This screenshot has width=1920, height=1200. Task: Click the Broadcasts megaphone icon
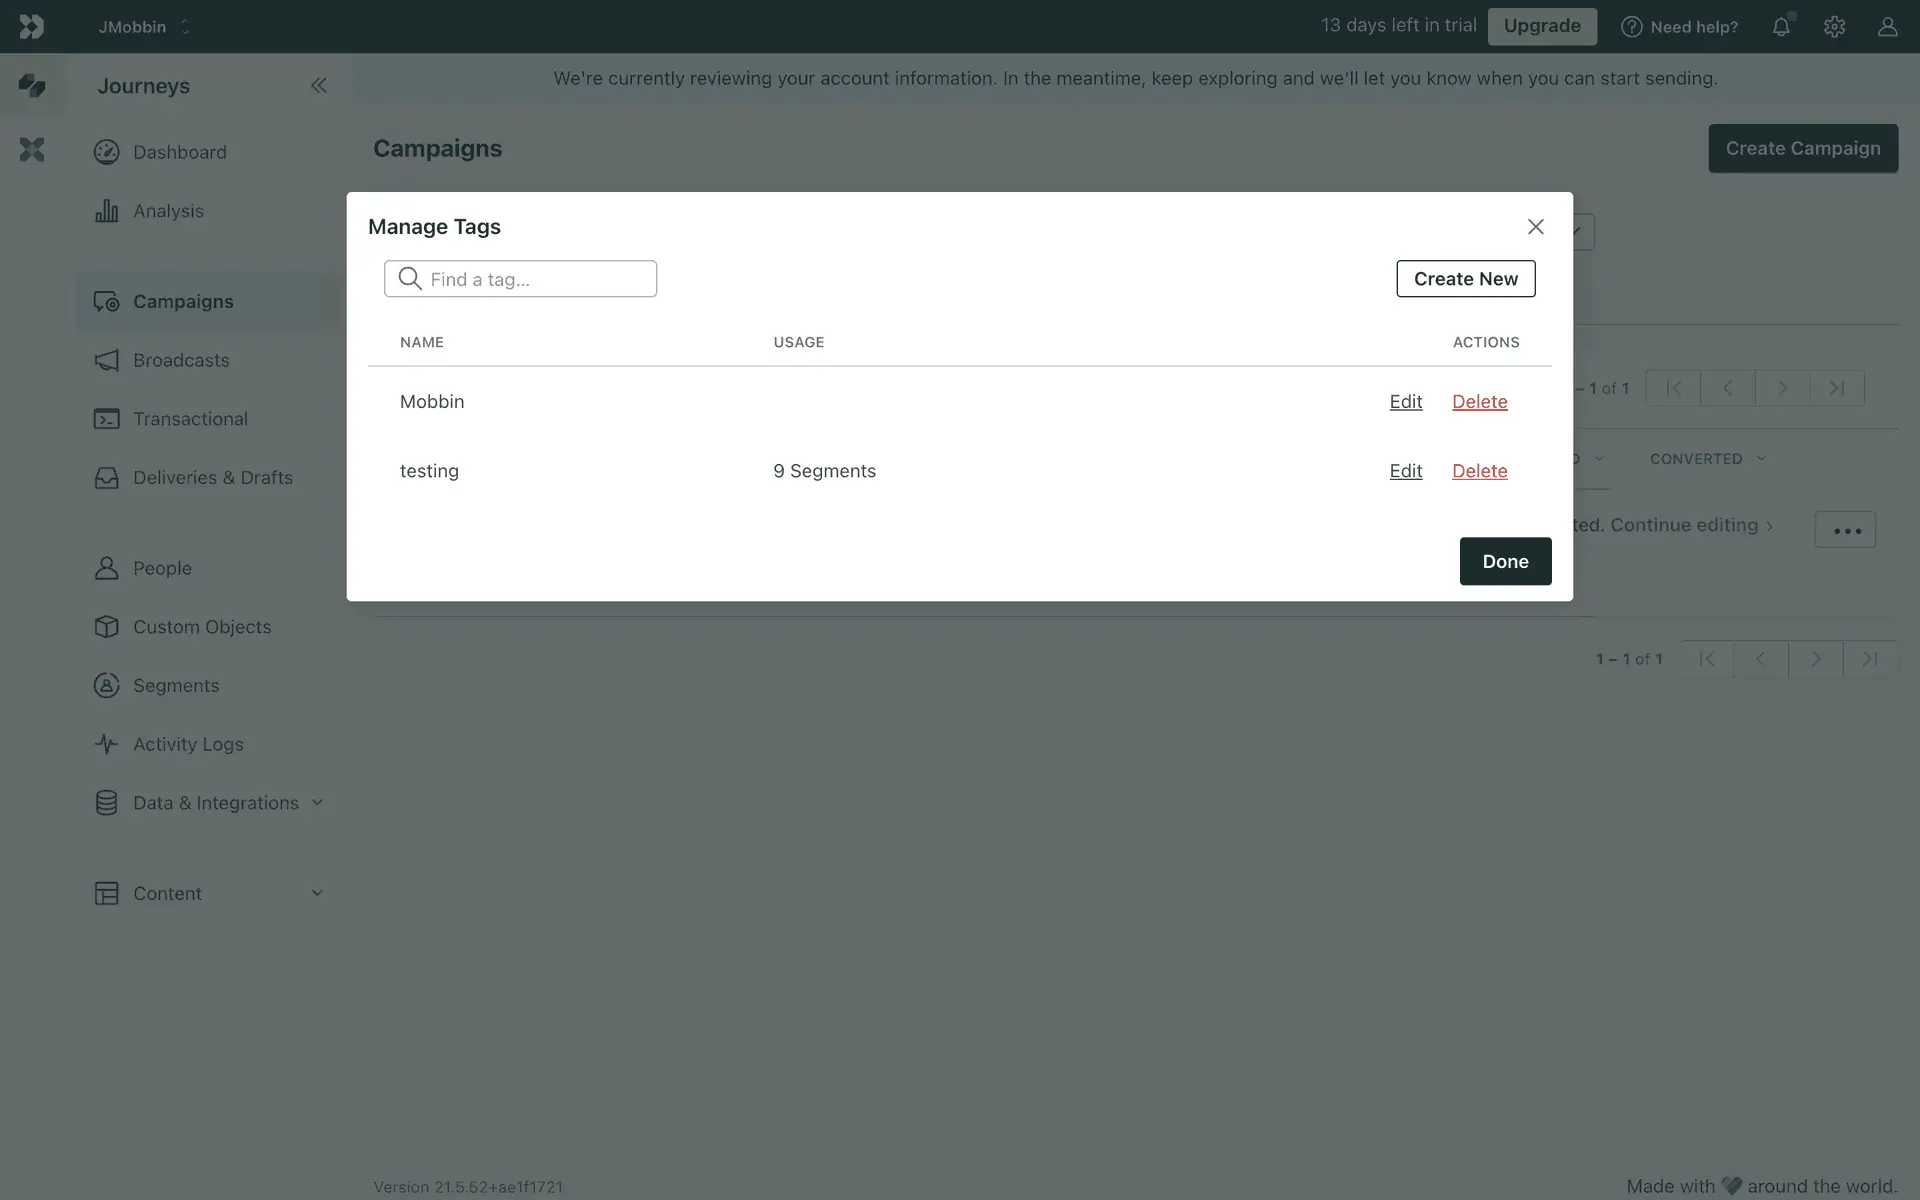click(106, 360)
